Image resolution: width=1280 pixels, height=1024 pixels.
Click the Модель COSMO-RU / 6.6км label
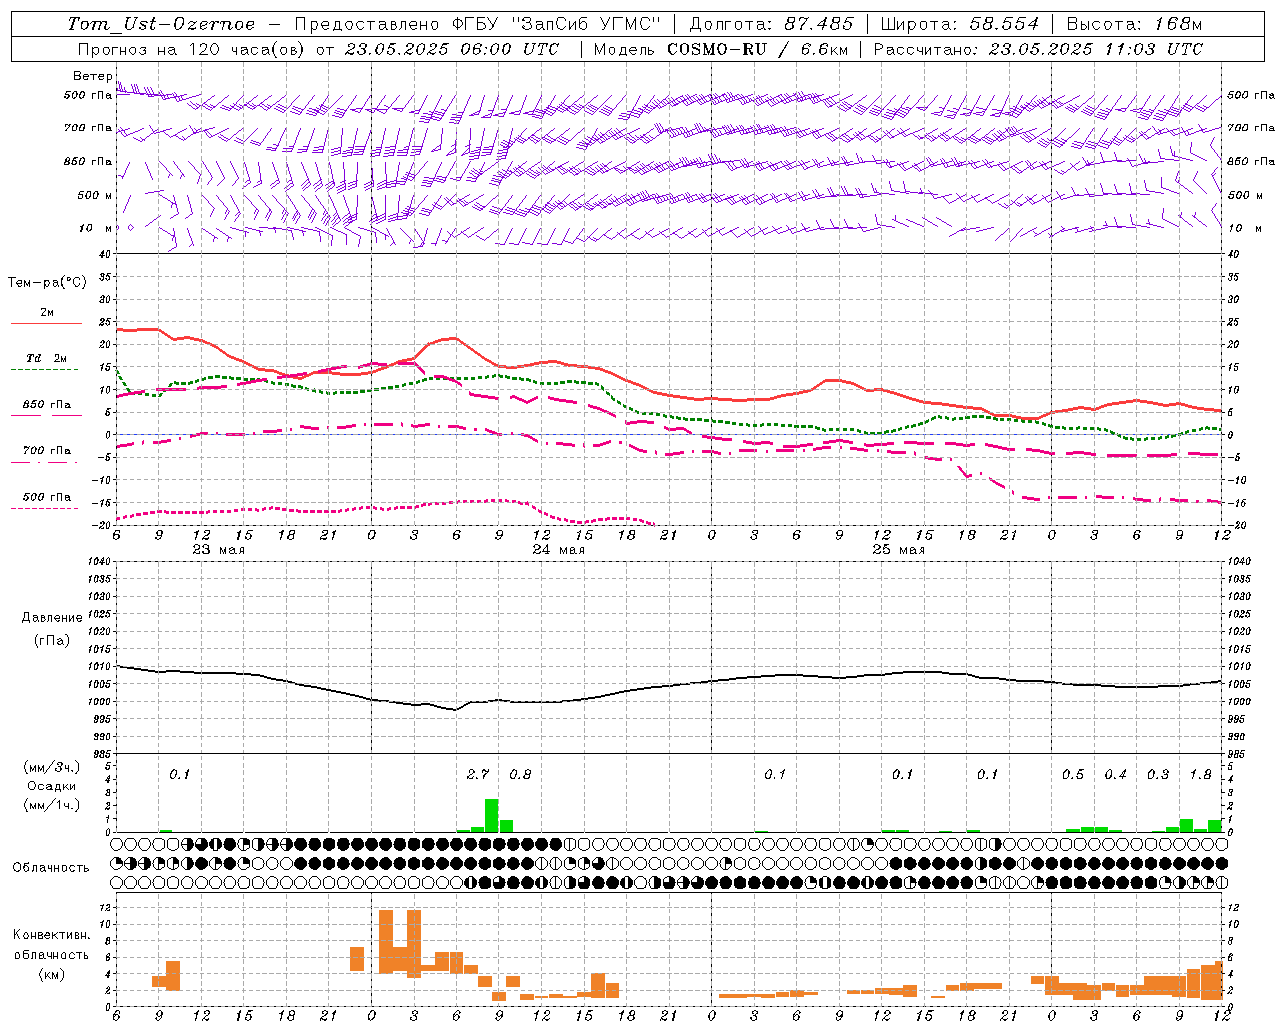(719, 49)
